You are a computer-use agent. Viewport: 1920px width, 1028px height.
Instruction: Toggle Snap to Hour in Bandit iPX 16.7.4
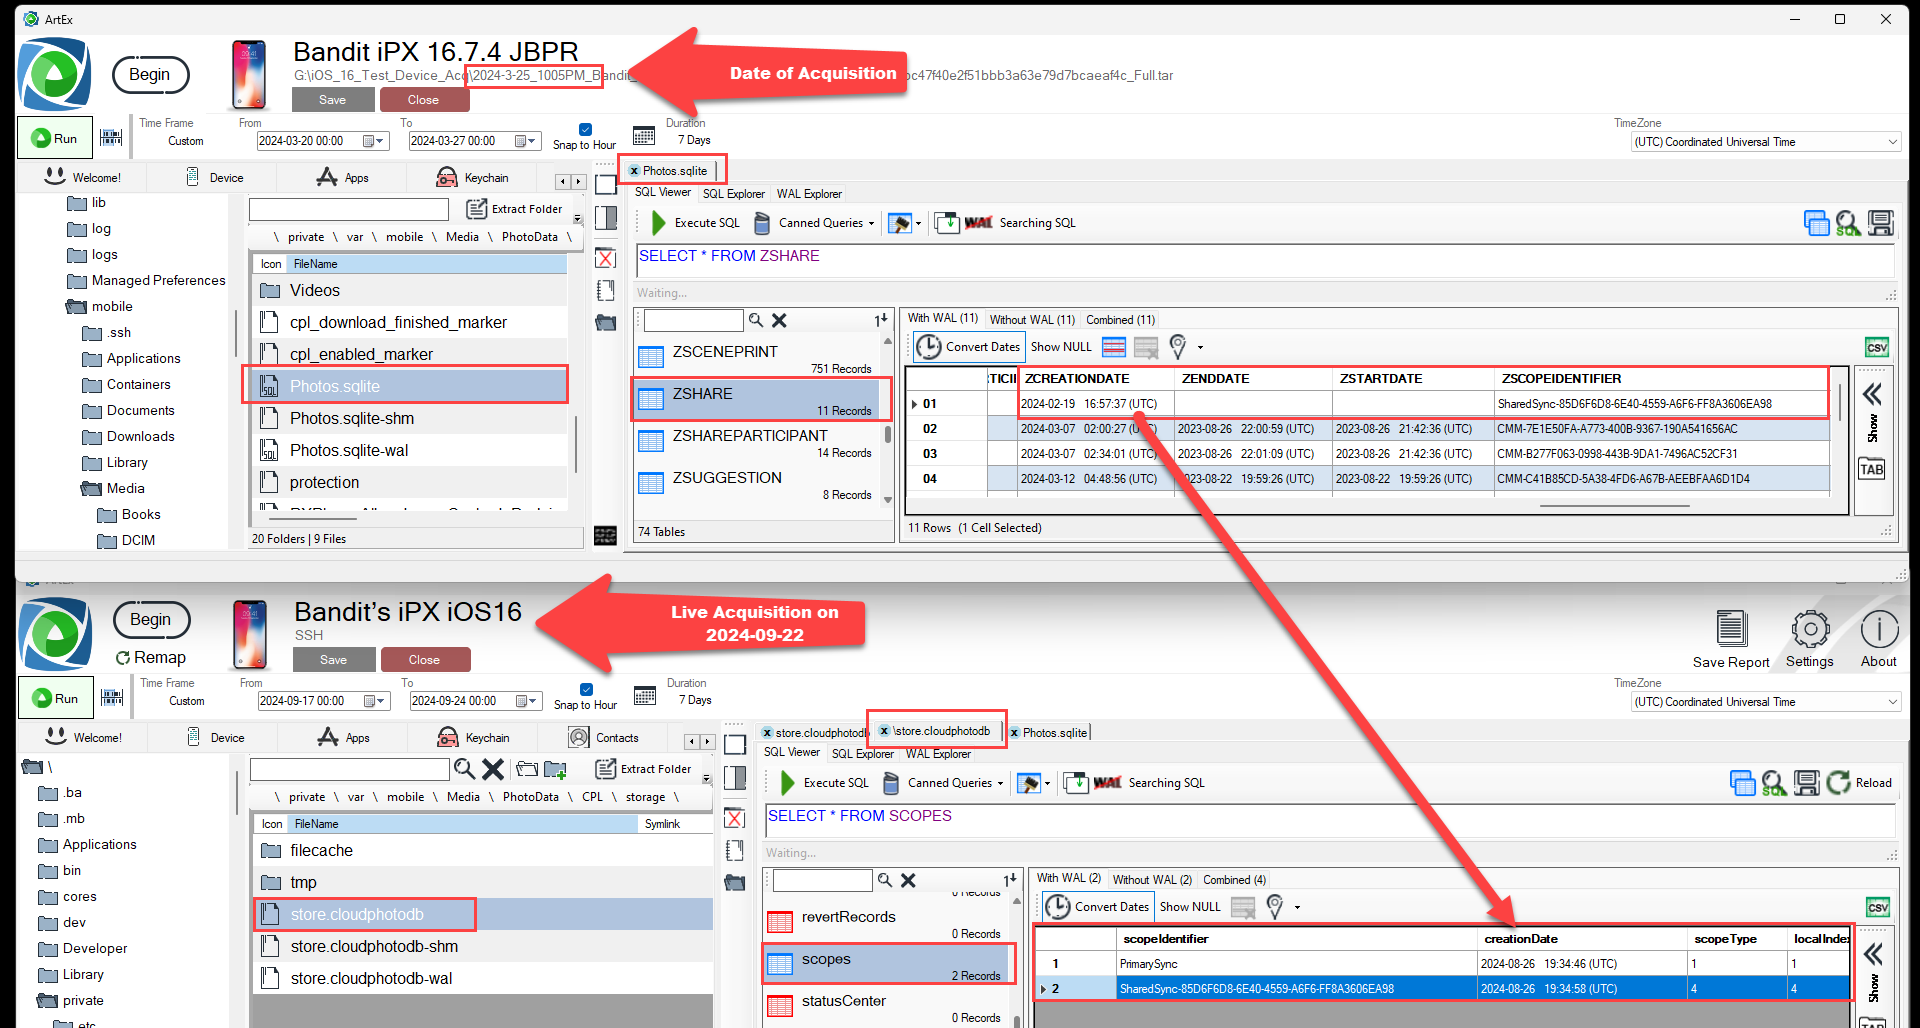click(x=585, y=129)
